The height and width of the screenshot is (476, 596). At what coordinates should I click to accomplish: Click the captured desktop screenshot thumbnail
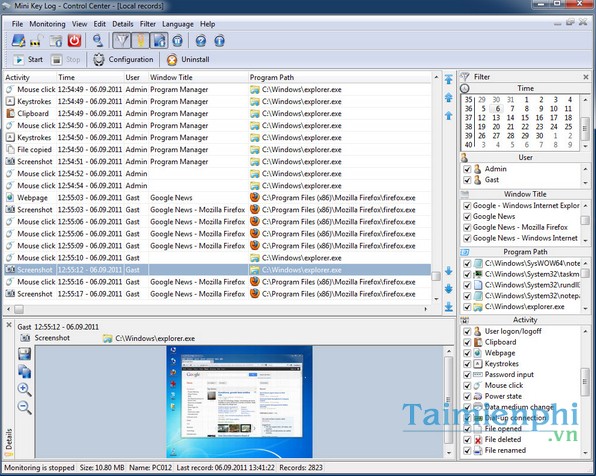point(239,402)
